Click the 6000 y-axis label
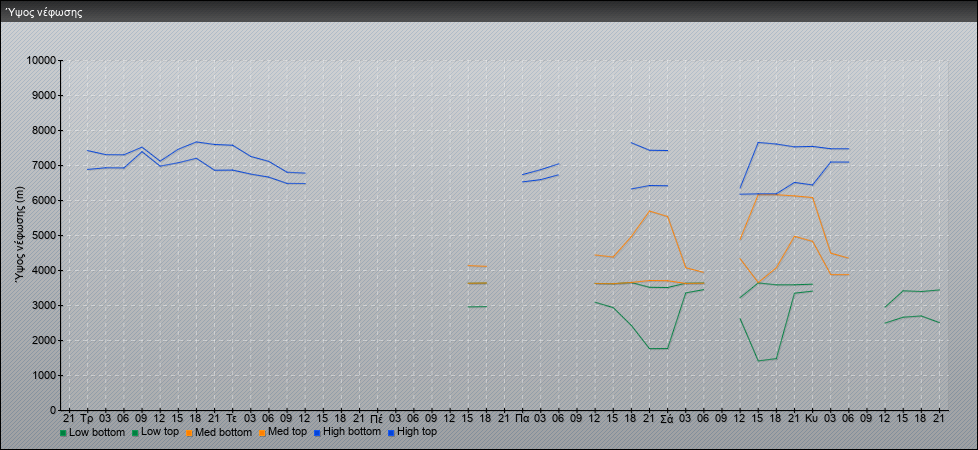This screenshot has width=978, height=450. pyautogui.click(x=44, y=200)
